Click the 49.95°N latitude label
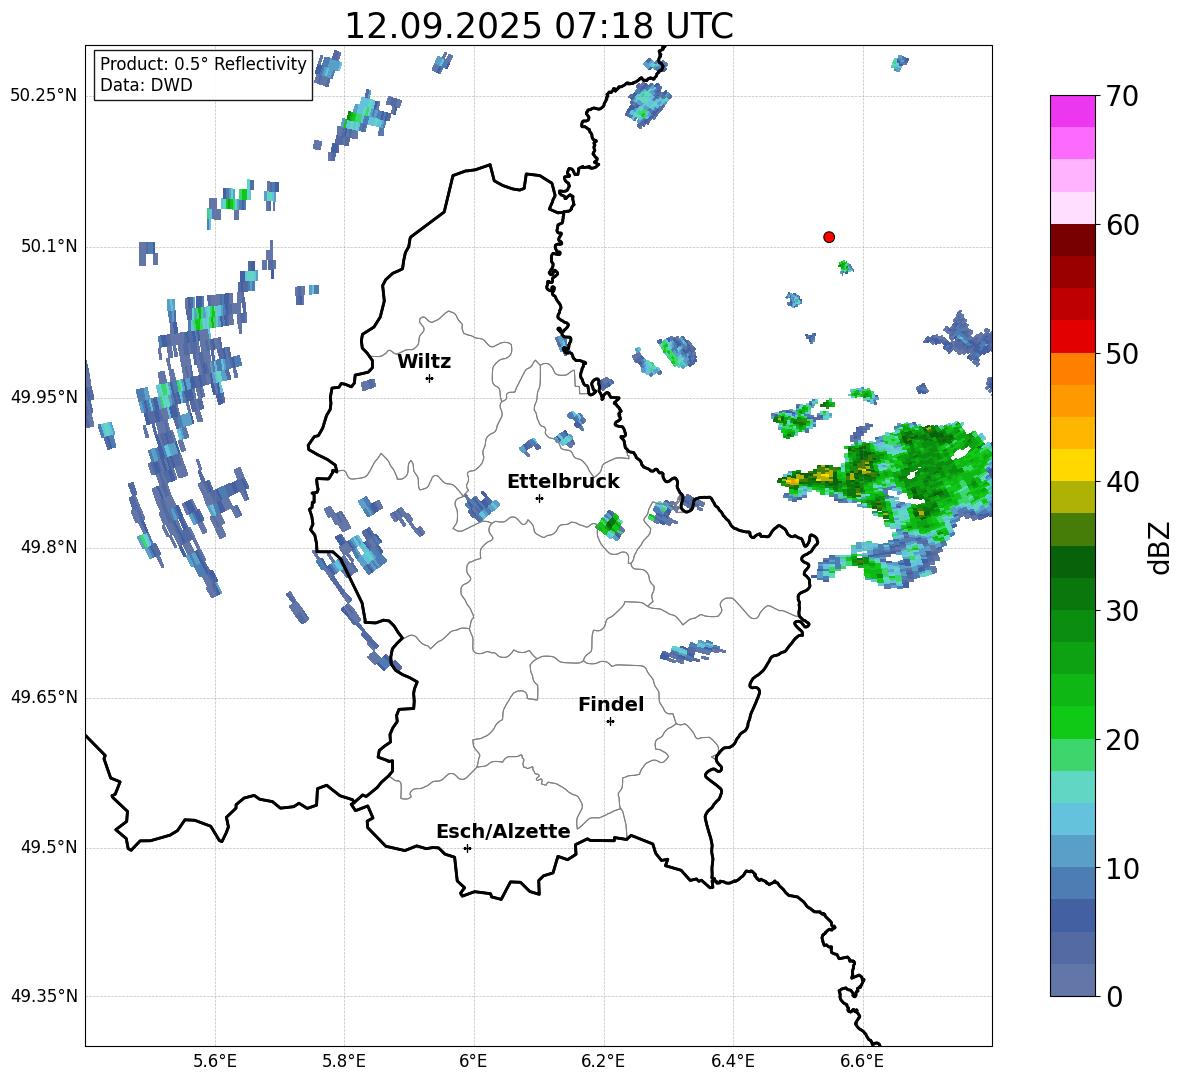1184x1081 pixels. (x=44, y=397)
